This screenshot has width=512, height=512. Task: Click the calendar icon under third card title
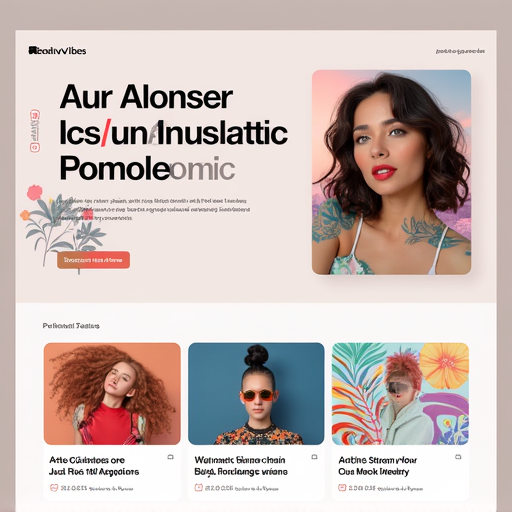coord(342,488)
